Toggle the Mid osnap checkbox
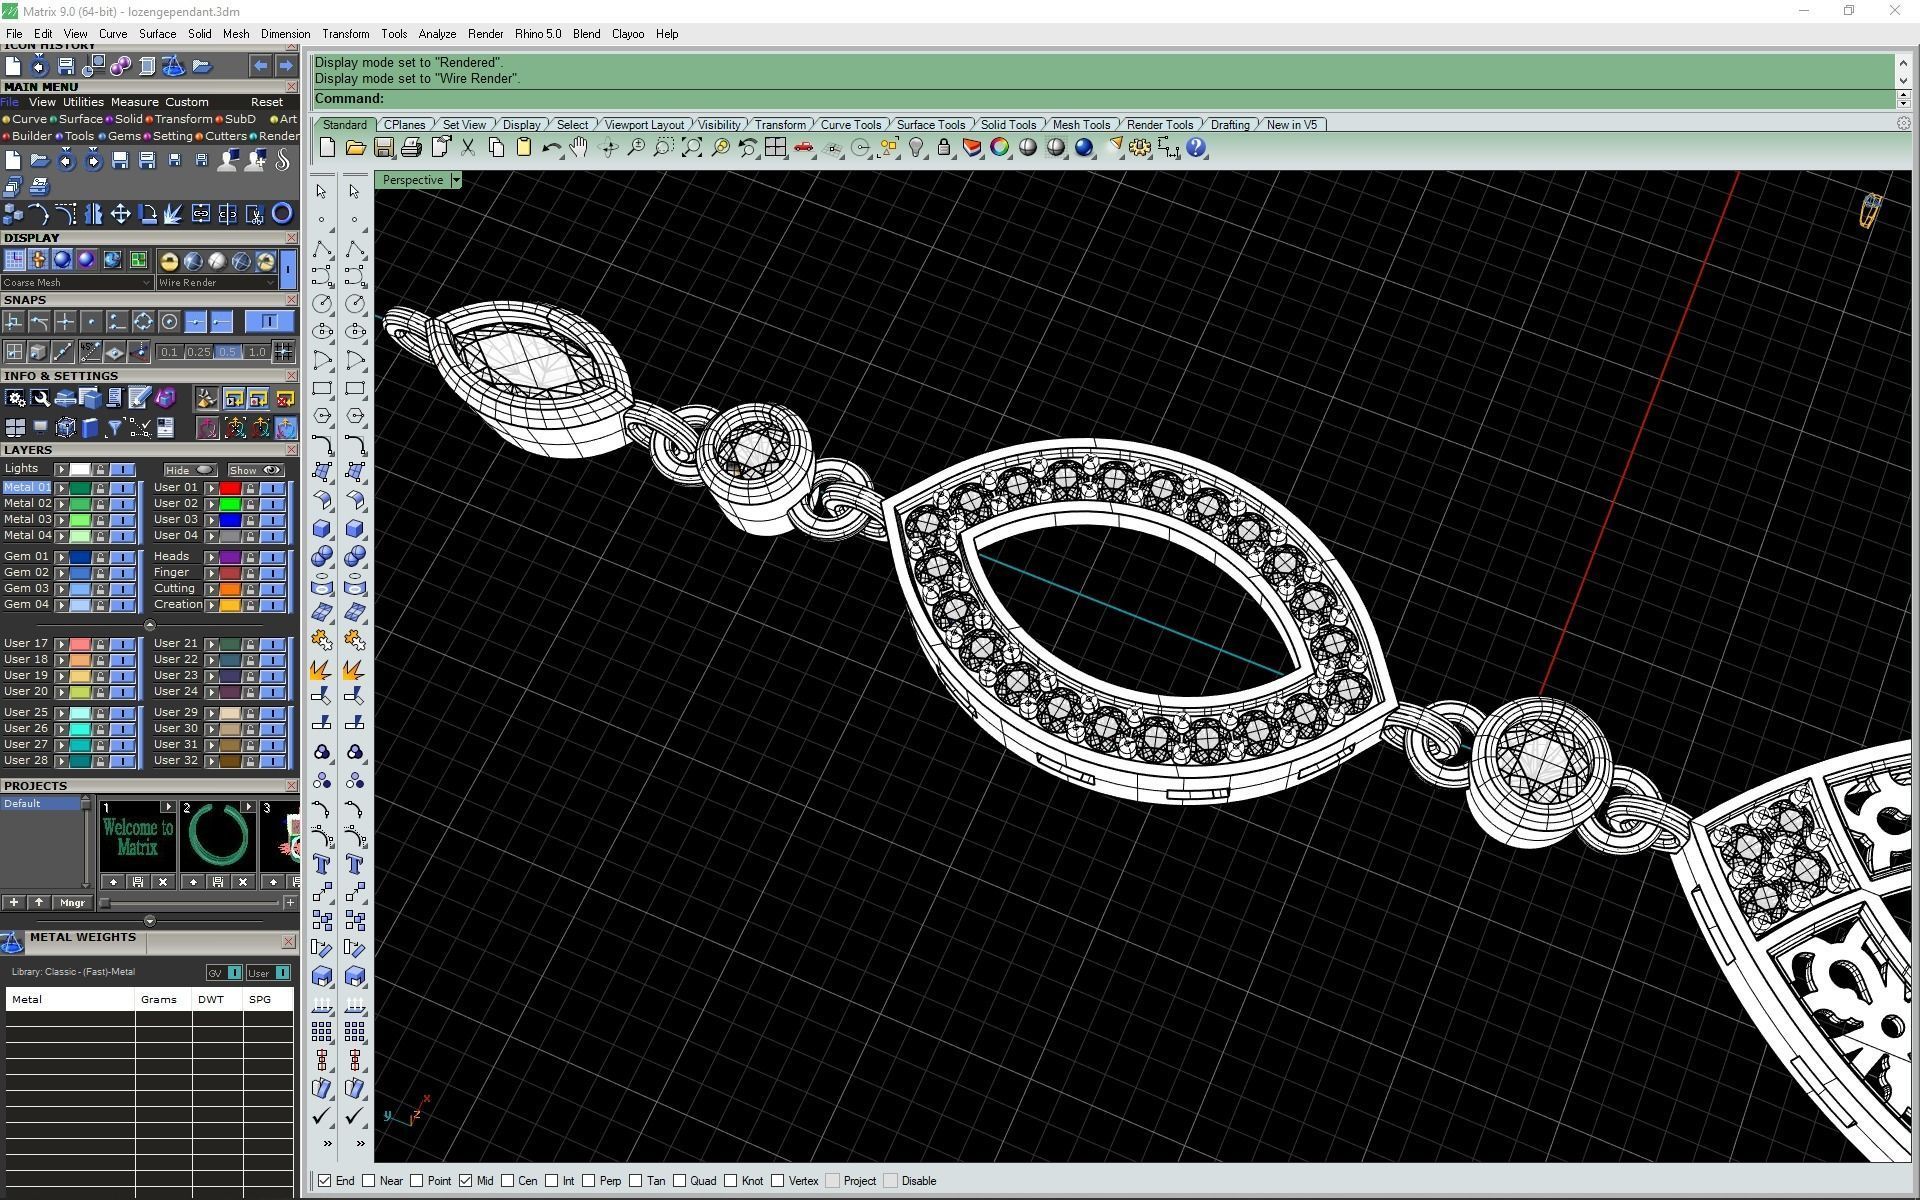The width and height of the screenshot is (1920, 1200). 466,1181
